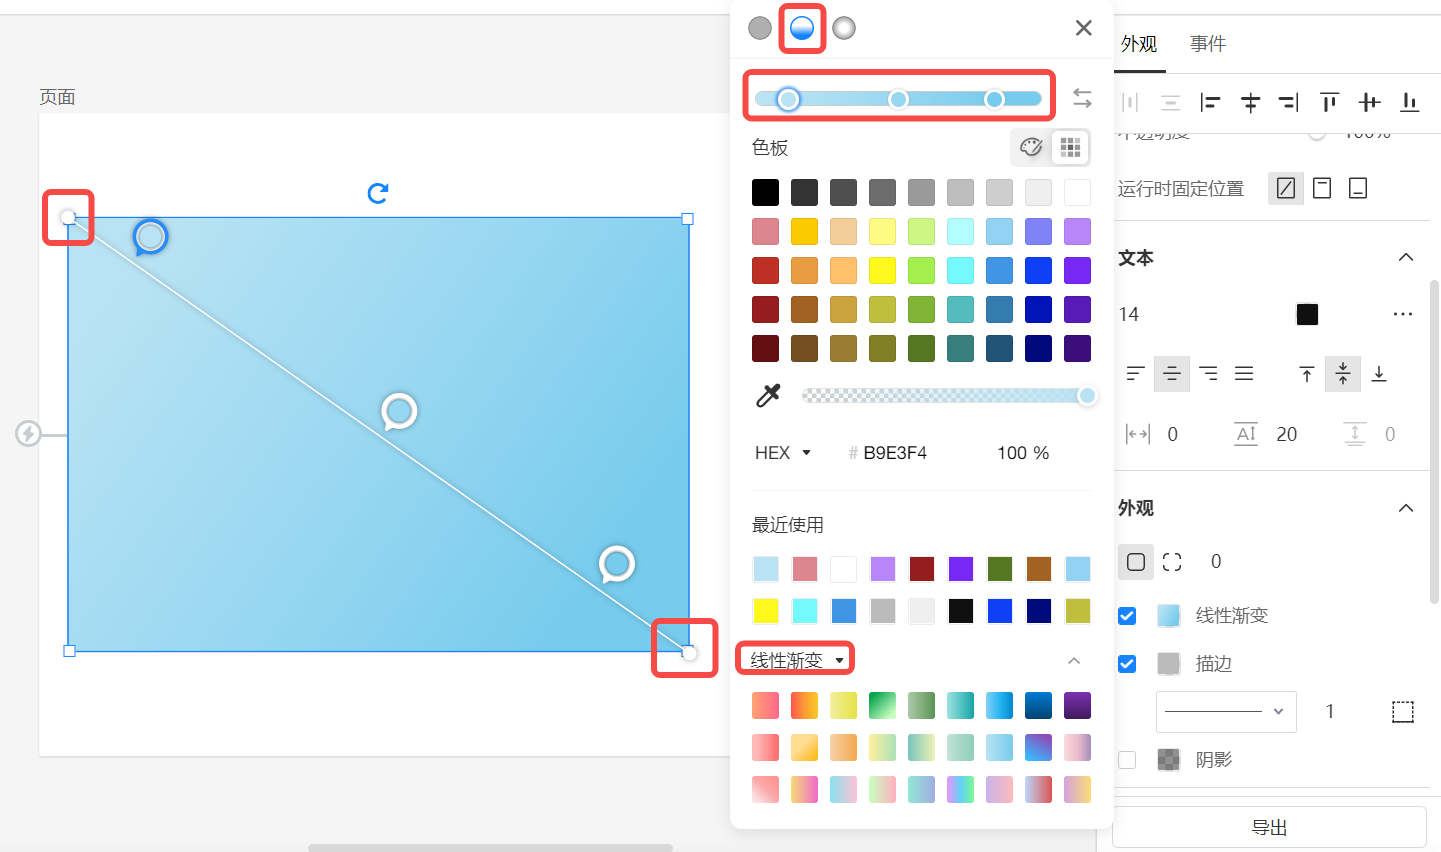Open the 线性渐变 gradient type dropdown
The image size is (1441, 852).
coord(797,660)
